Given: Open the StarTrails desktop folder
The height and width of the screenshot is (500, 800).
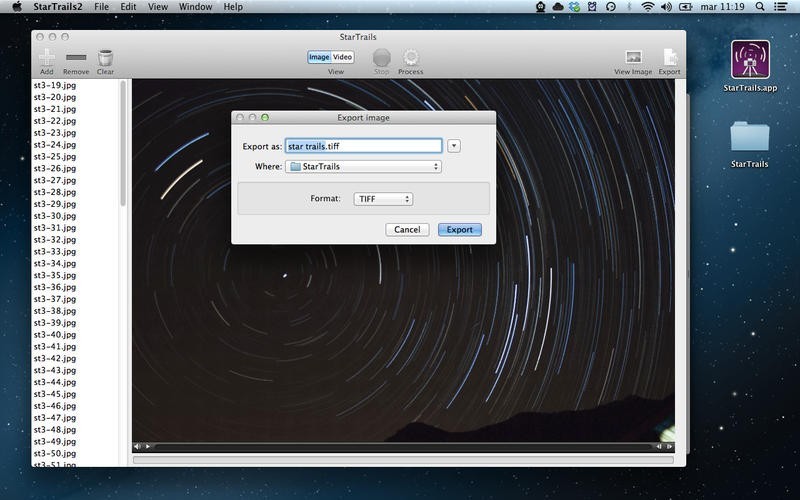Looking at the screenshot, I should [x=749, y=138].
